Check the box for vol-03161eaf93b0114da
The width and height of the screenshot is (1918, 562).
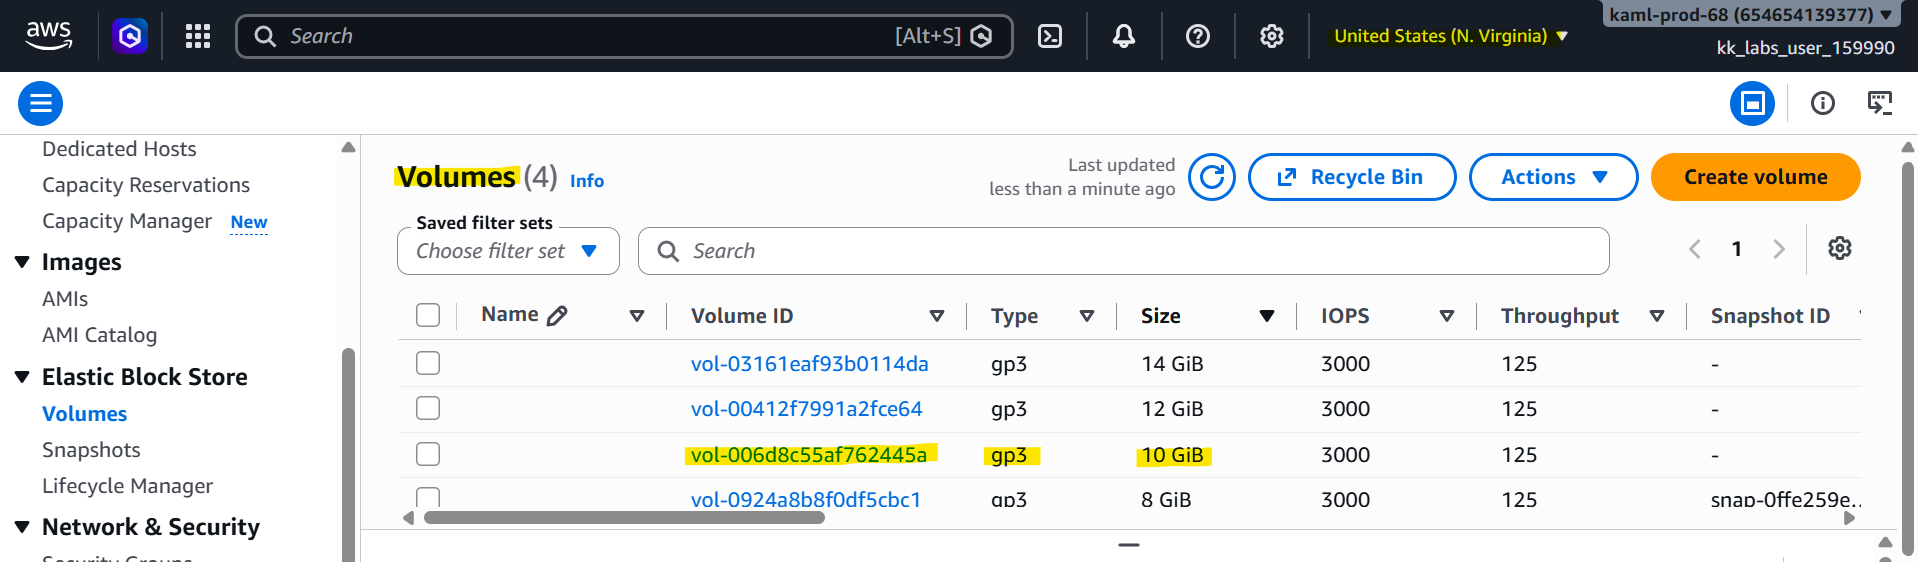coord(428,363)
